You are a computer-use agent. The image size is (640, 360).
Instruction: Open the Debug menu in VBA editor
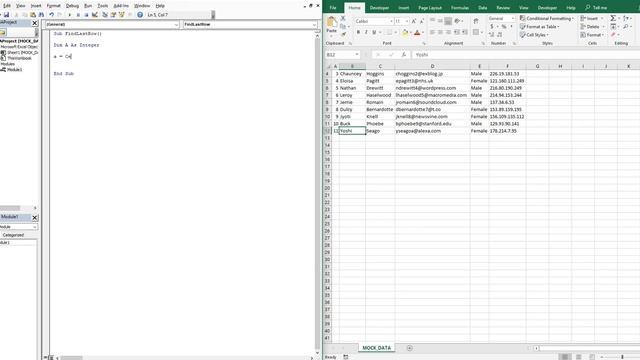[x=72, y=6]
